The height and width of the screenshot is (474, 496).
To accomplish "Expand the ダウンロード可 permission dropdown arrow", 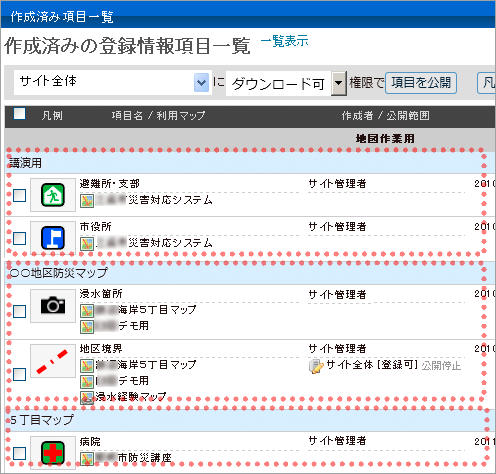I will 338,83.
